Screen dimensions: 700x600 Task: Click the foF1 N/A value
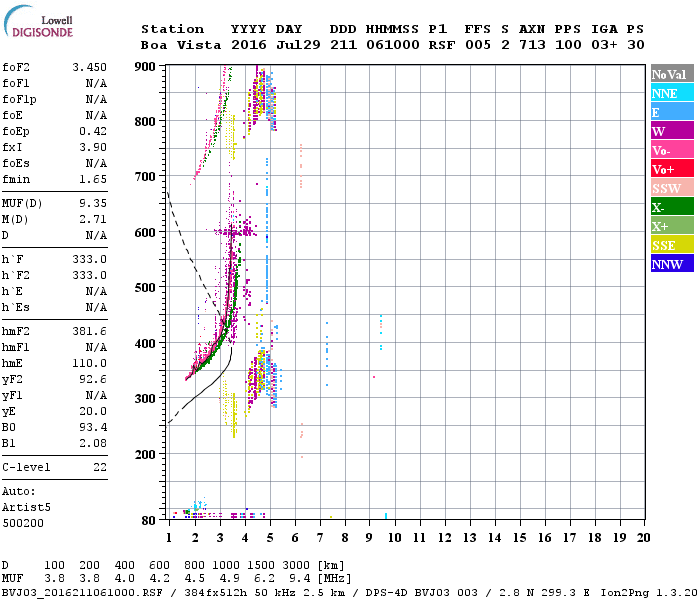96,83
